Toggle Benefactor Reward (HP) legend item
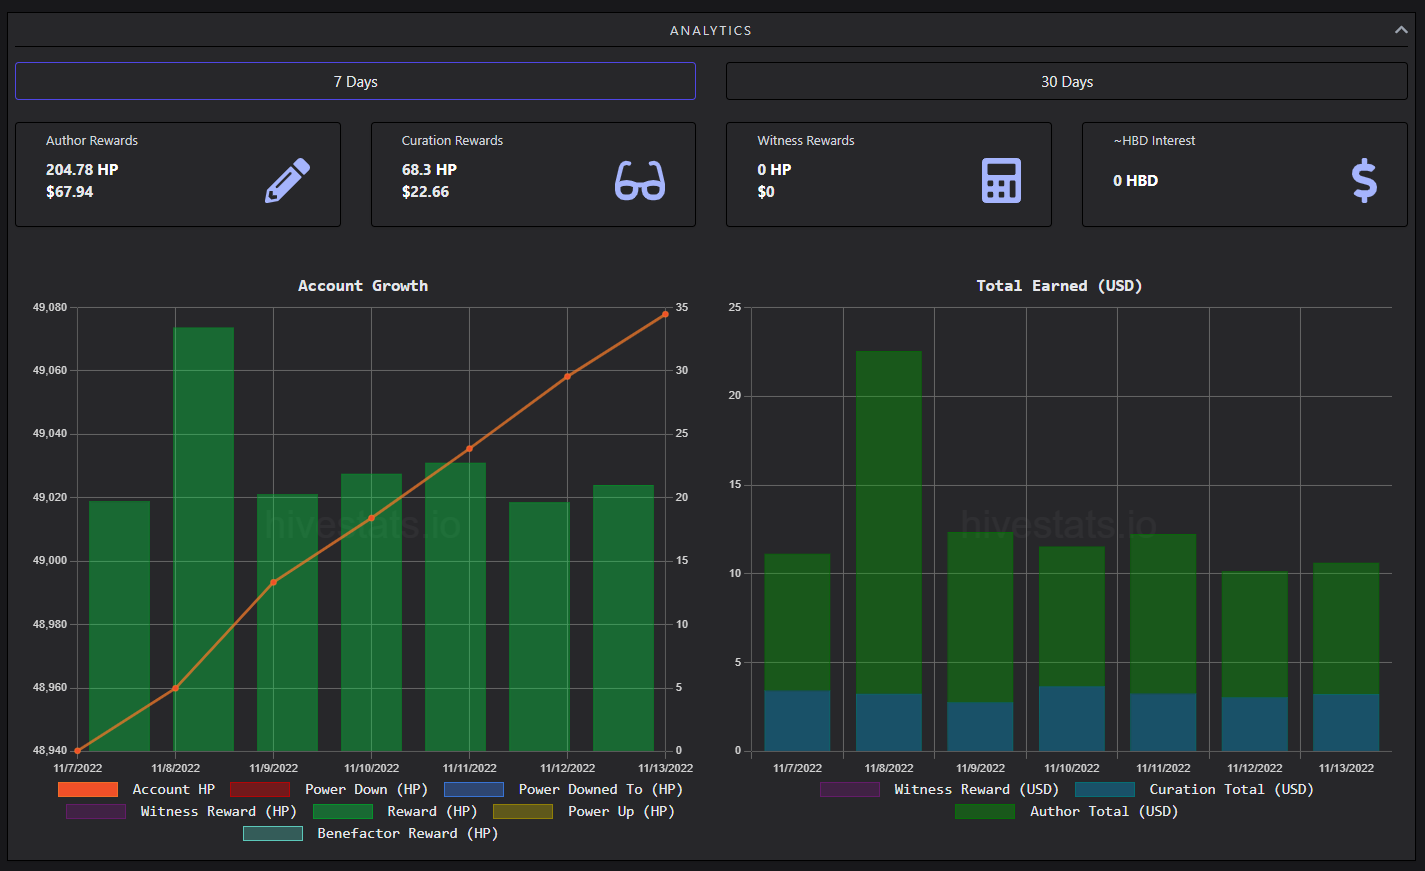The width and height of the screenshot is (1425, 871). (x=371, y=833)
